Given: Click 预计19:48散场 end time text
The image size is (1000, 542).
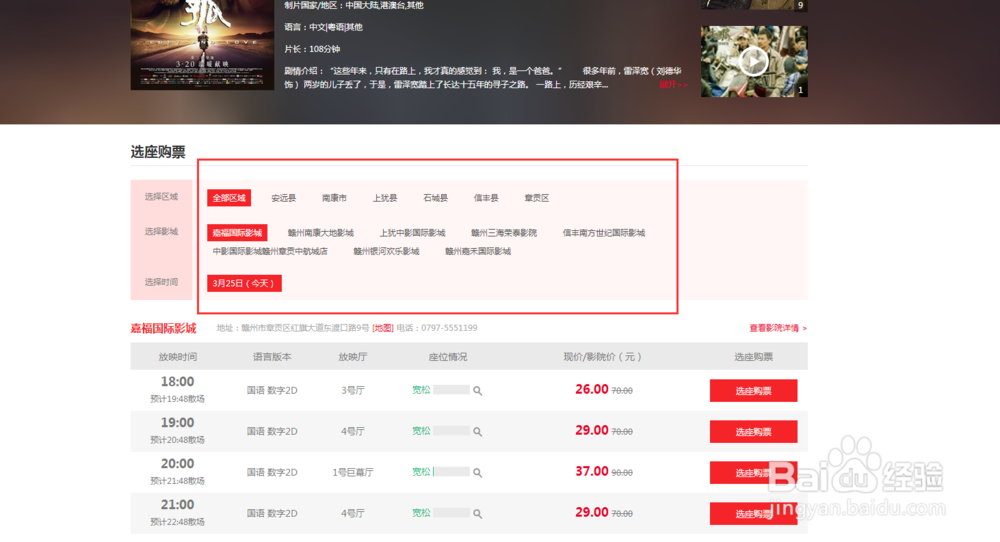Looking at the screenshot, I should click(177, 399).
